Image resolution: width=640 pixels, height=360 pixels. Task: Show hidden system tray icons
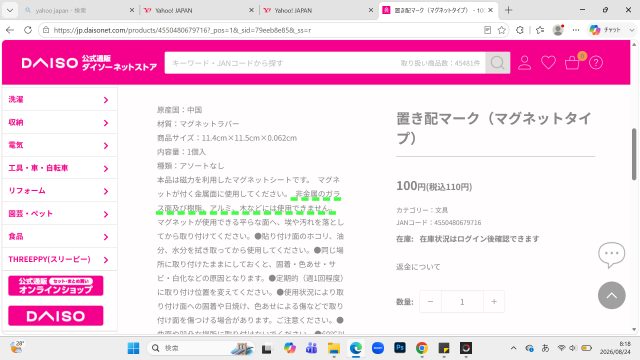click(513, 348)
